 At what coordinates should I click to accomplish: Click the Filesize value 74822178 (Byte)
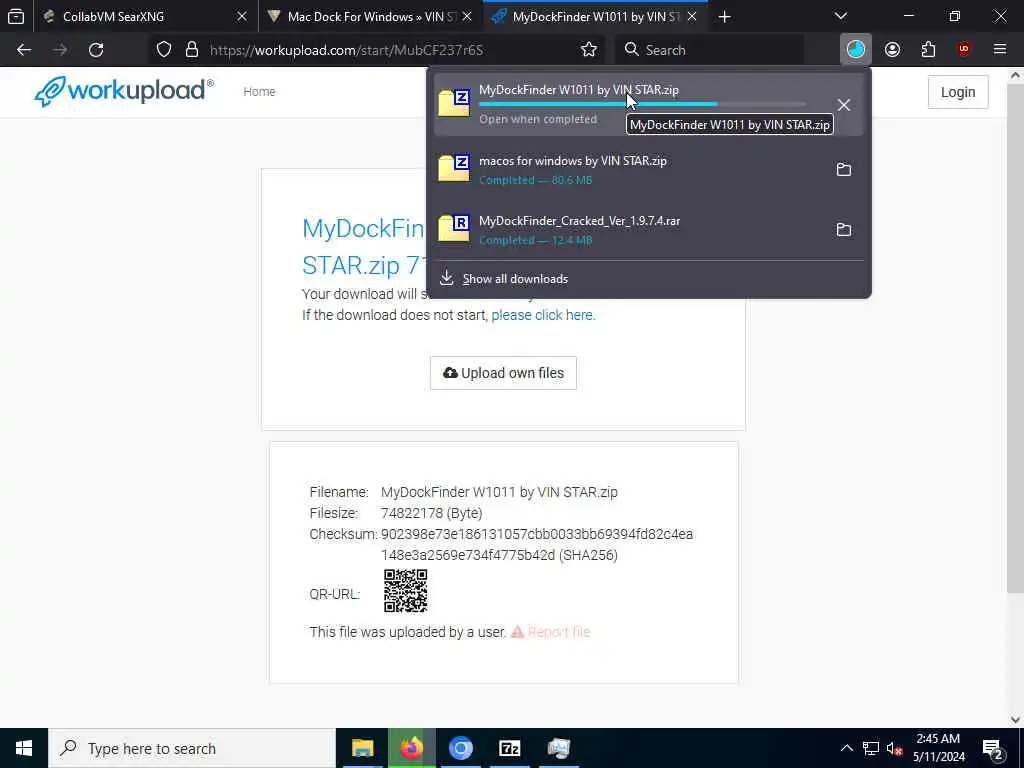(x=432, y=513)
